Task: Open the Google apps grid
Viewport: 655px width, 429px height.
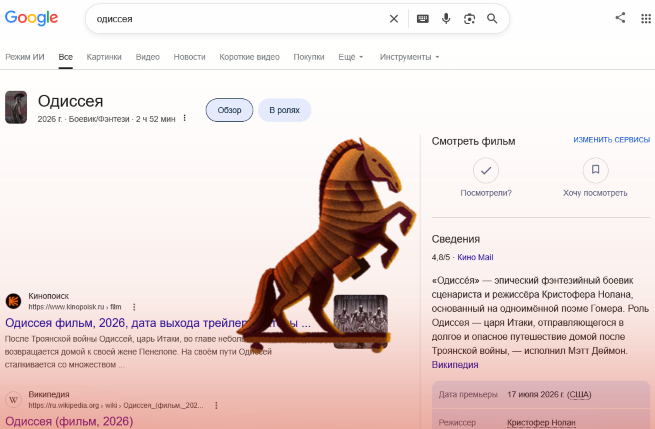Action: [646, 18]
